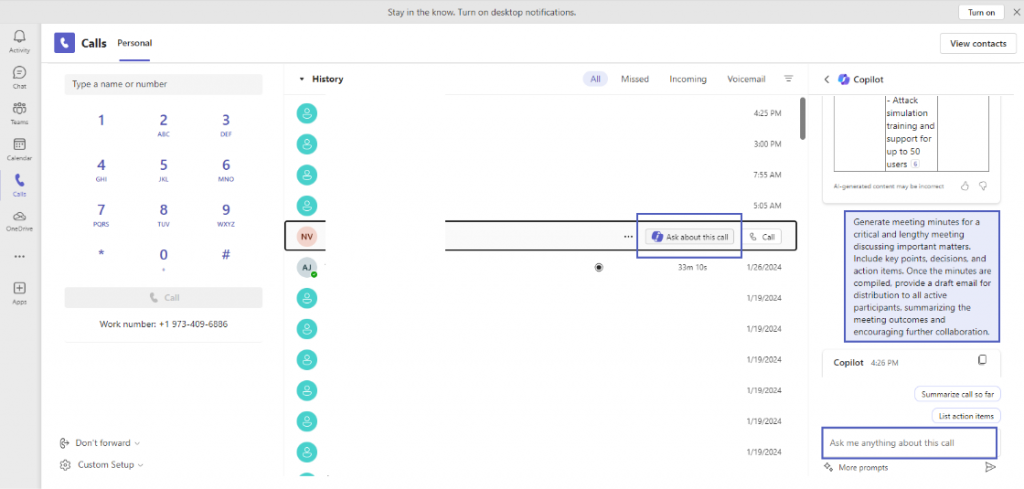Open call history filter icon
Image resolution: width=1024 pixels, height=489 pixels.
click(789, 78)
